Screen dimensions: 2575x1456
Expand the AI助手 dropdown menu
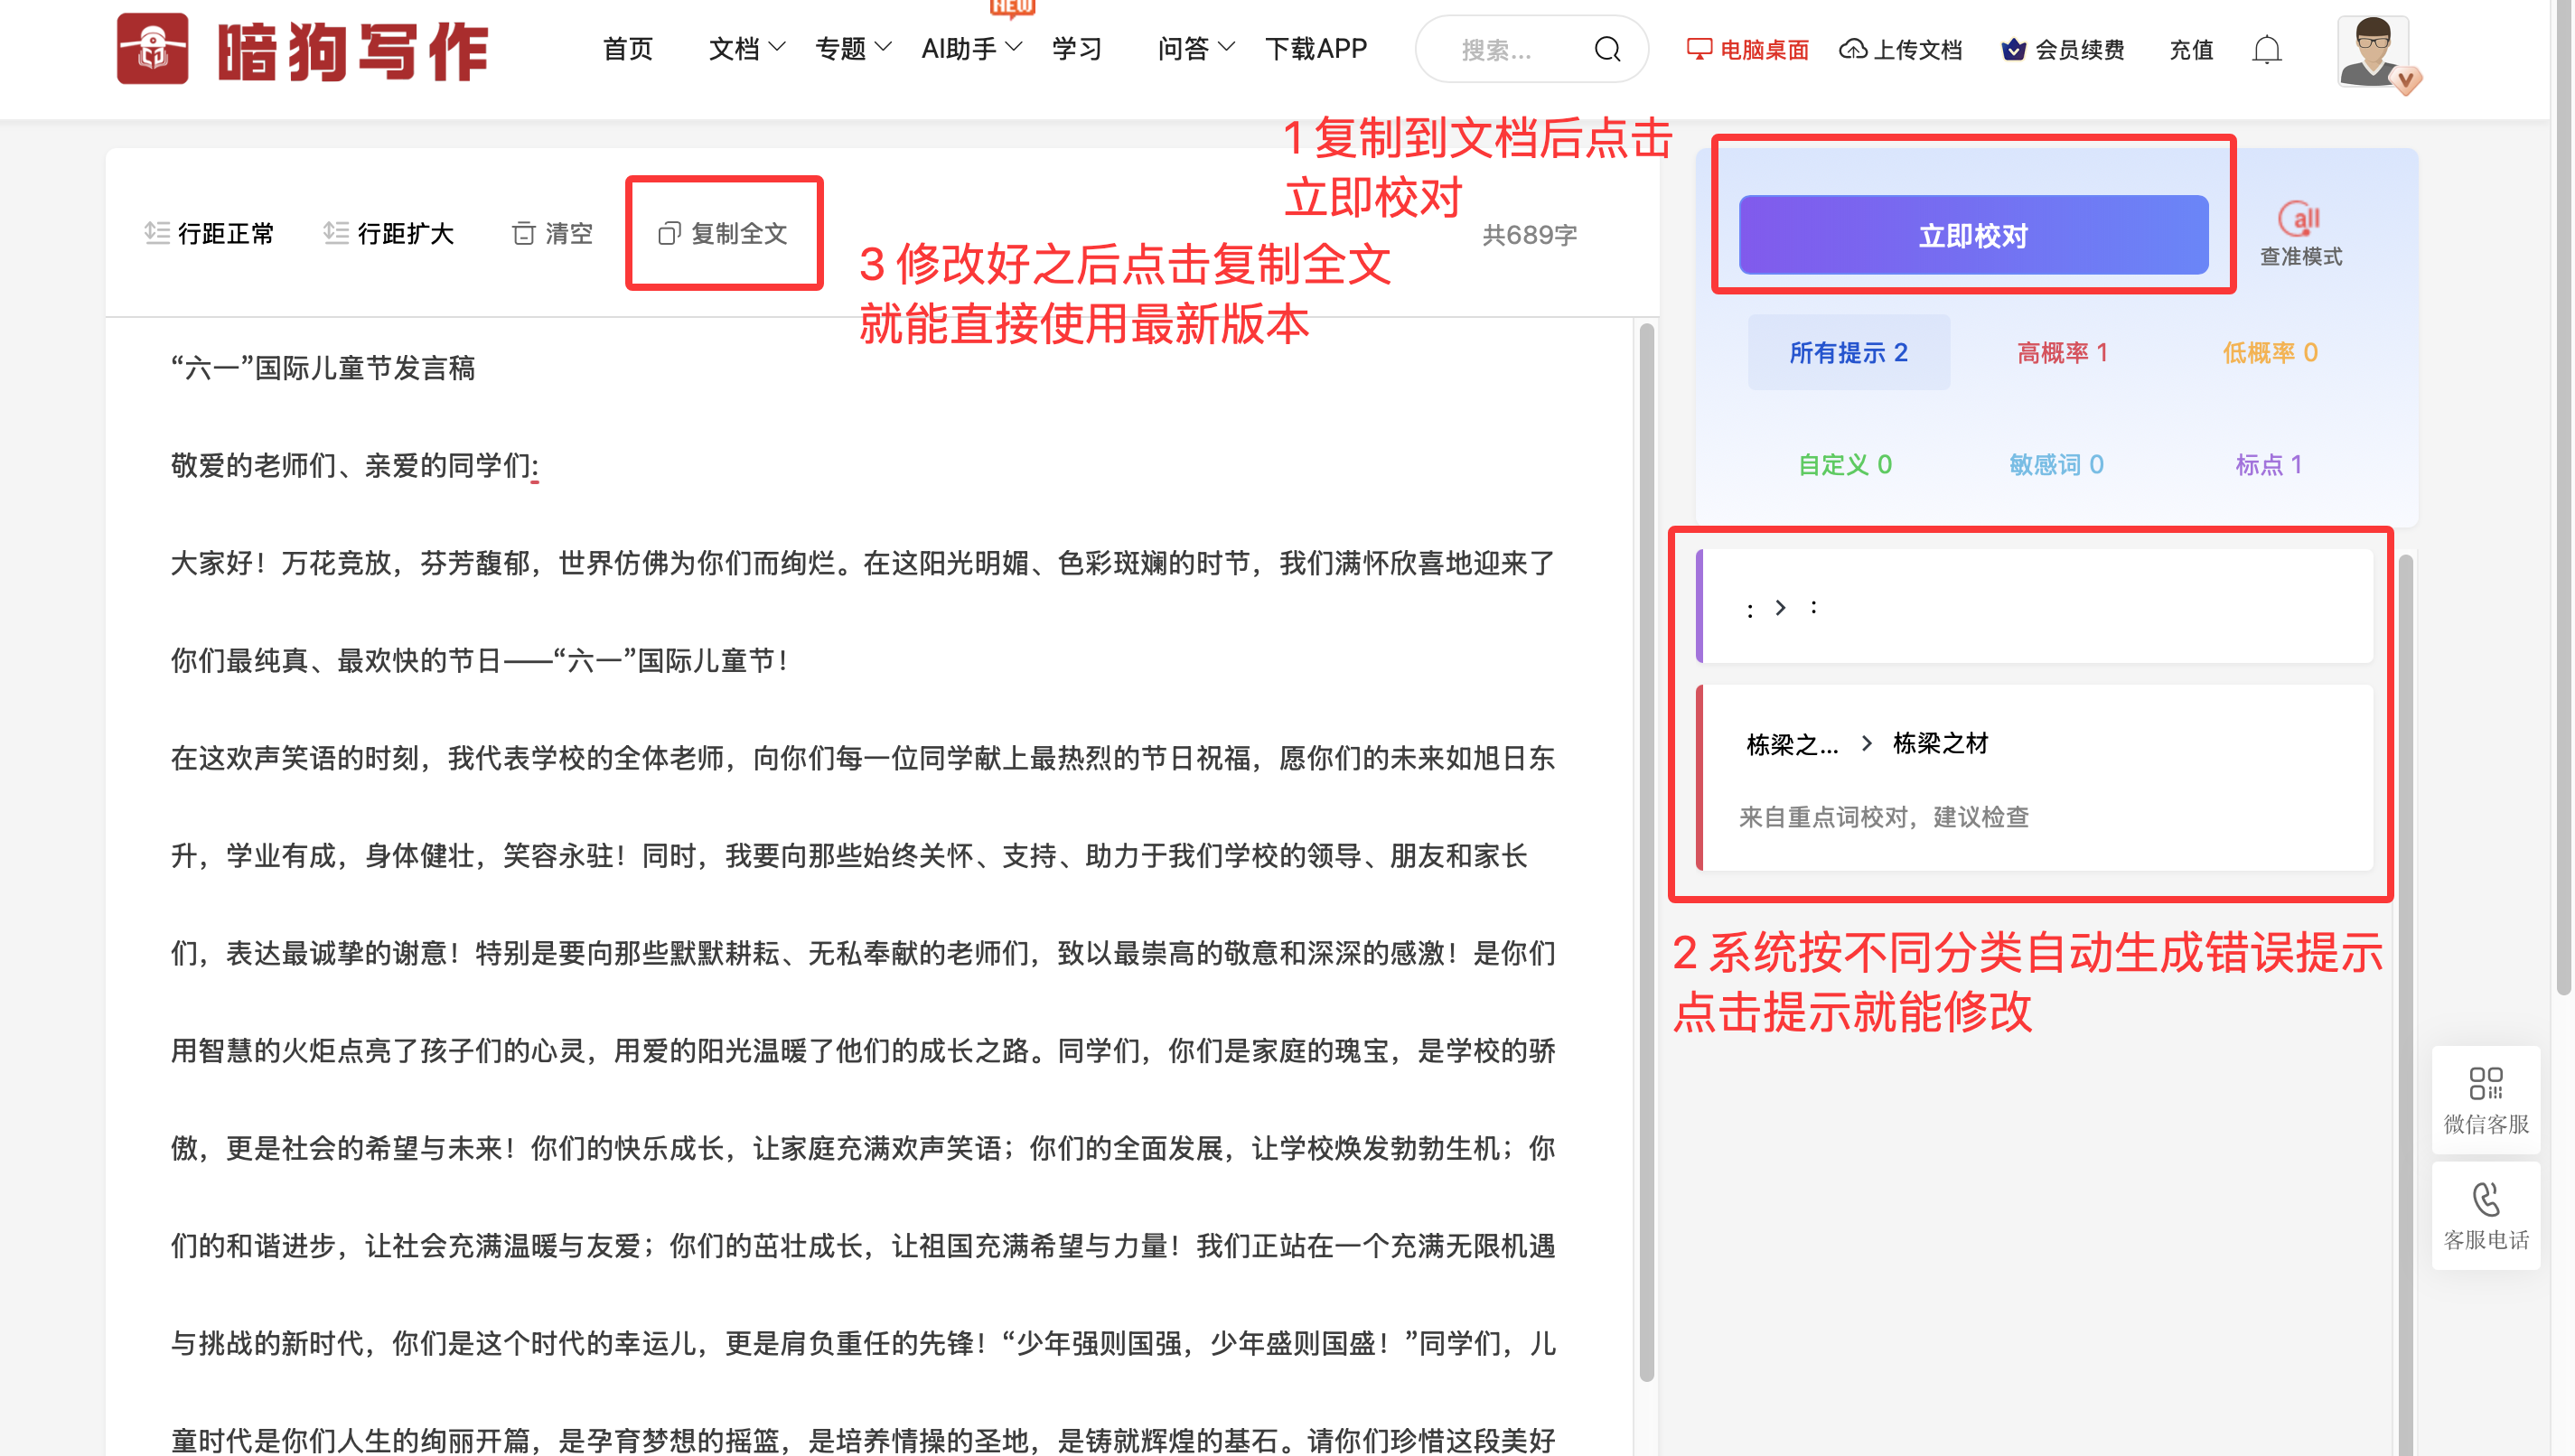click(972, 49)
